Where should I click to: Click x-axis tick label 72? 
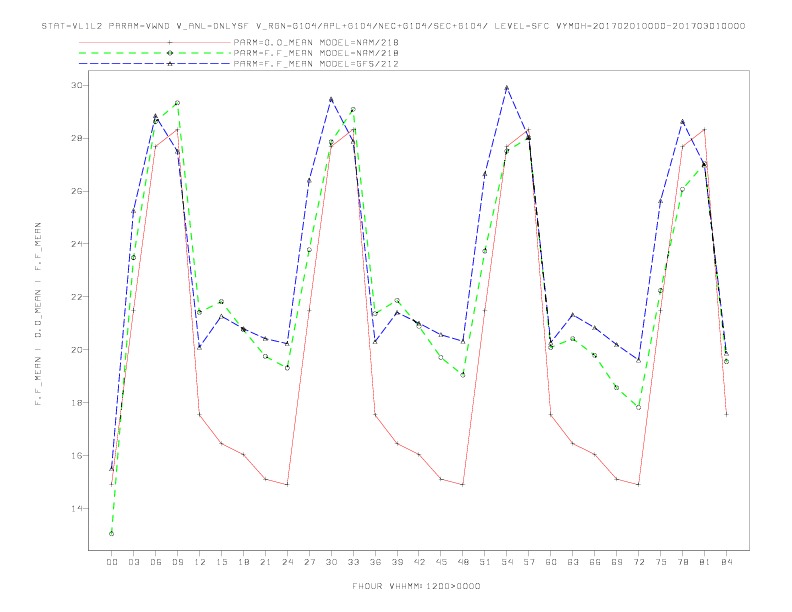[638, 562]
